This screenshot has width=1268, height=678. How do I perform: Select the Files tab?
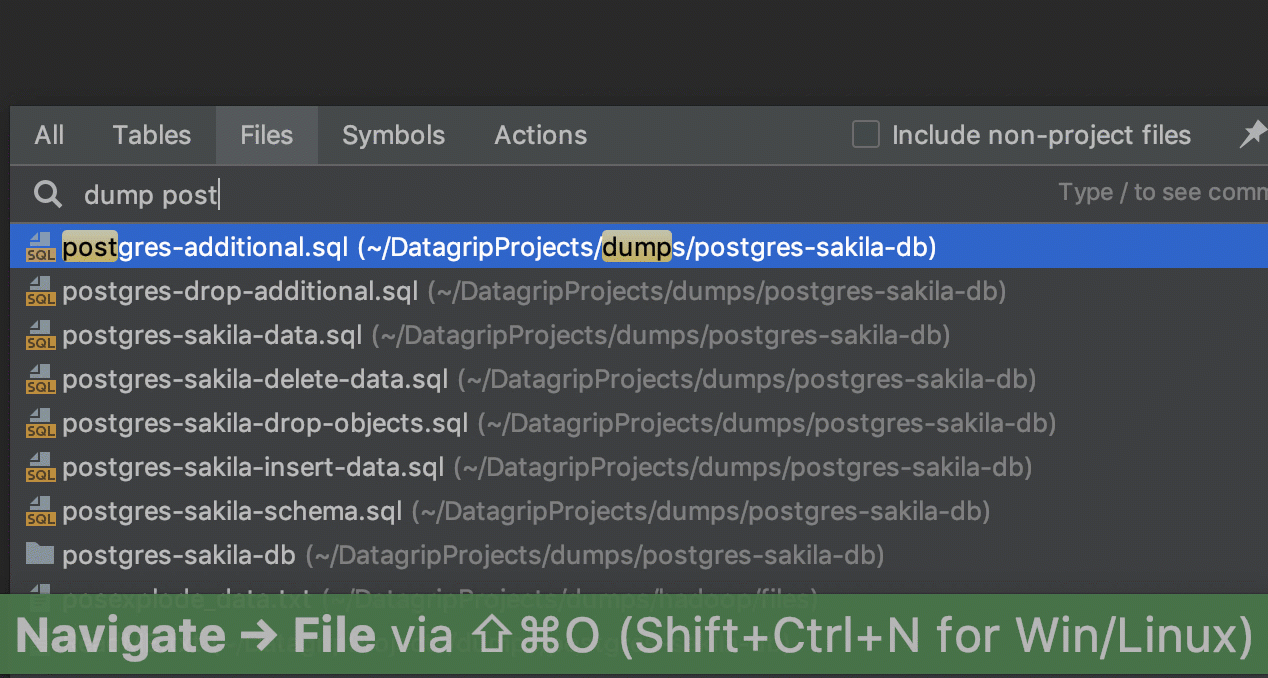coord(266,135)
